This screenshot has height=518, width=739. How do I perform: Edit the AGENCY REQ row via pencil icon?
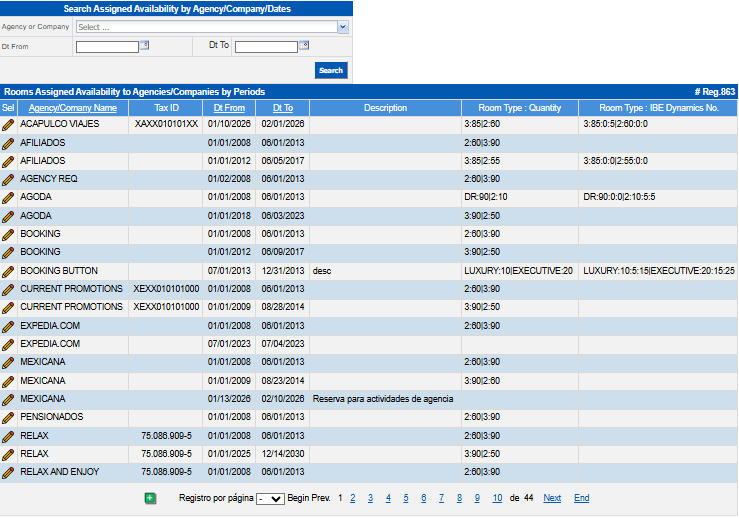[8, 179]
